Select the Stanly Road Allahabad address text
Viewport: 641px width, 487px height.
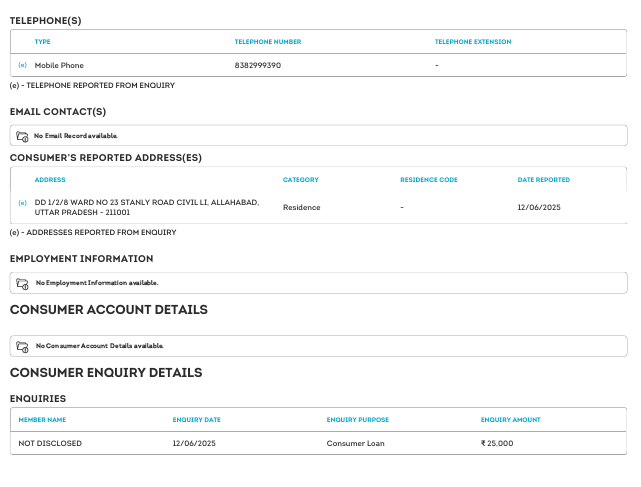pyautogui.click(x=146, y=207)
